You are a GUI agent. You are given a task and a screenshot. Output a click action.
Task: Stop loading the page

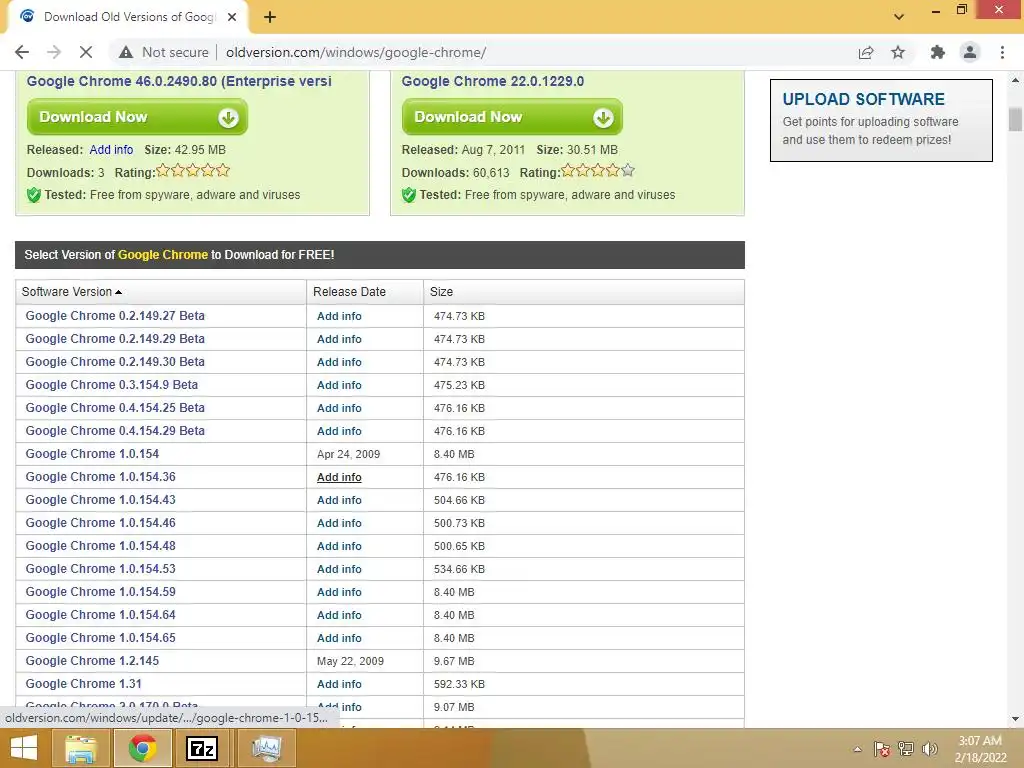86,52
